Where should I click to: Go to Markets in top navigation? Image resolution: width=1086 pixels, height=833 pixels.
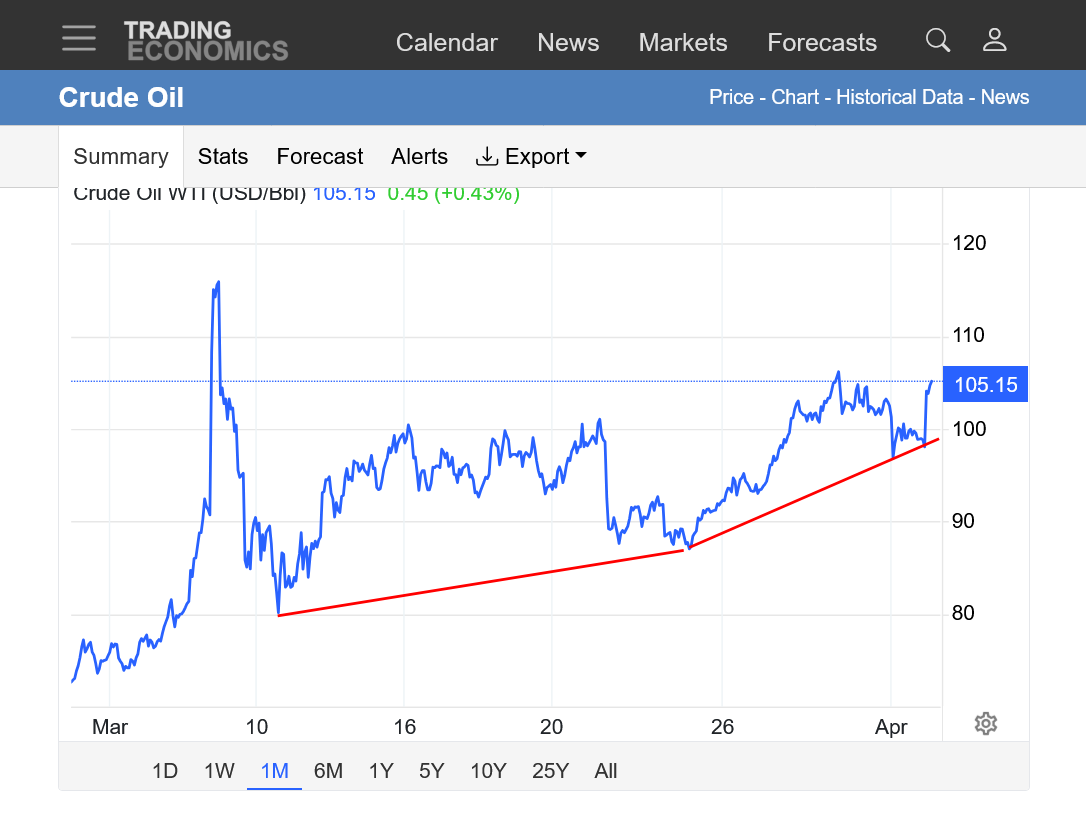coord(683,43)
